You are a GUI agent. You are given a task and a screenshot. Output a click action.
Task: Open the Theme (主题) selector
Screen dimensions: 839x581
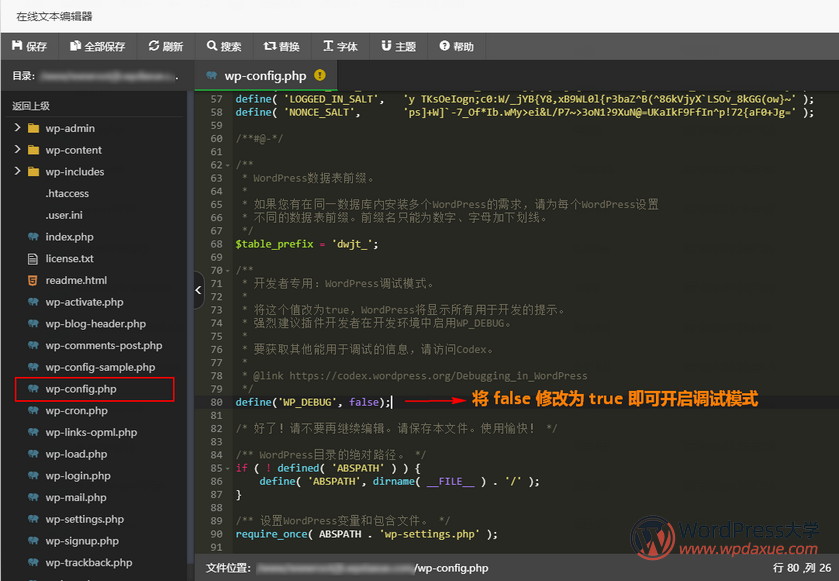pos(398,46)
